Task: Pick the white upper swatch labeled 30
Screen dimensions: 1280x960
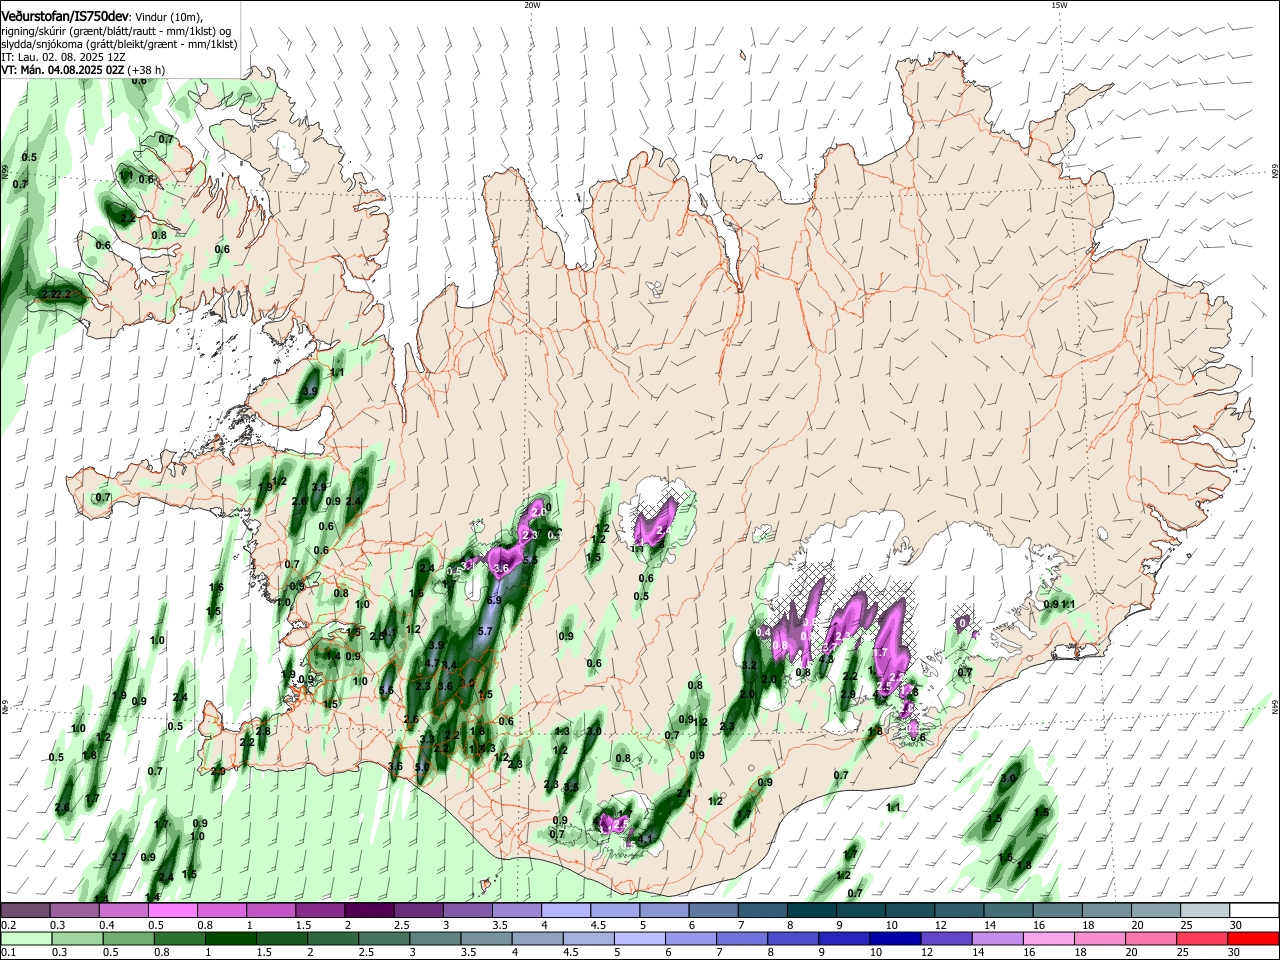Action: (1255, 910)
